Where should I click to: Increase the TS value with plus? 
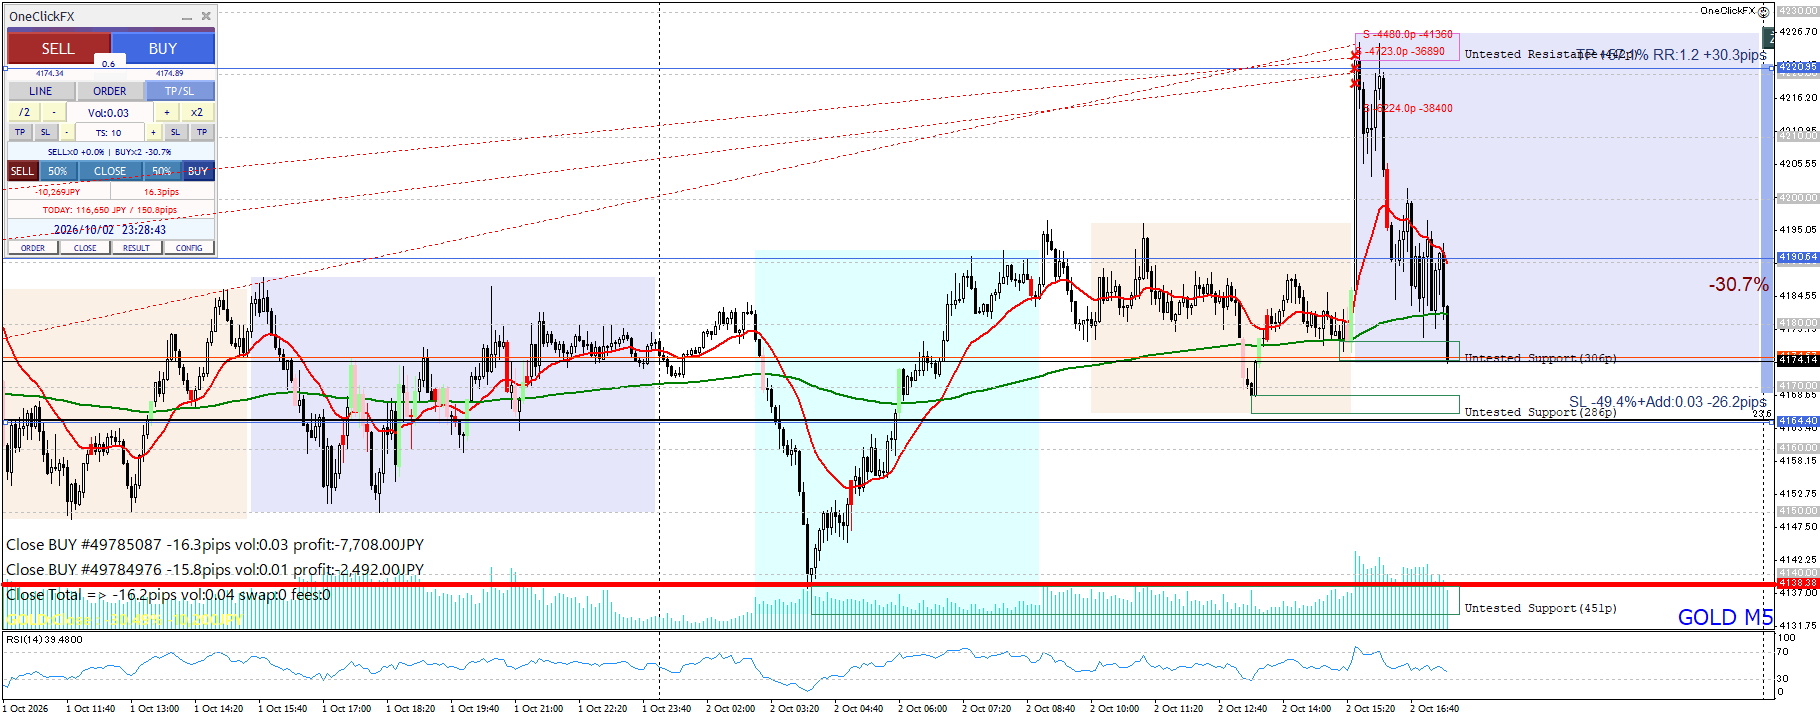pos(153,132)
